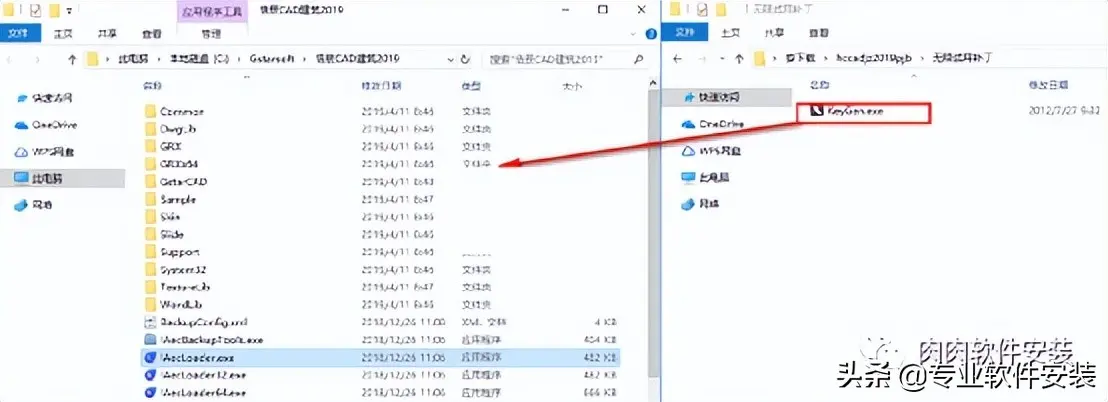Select the DwgLib folder name
Screen dimensions: 1108x402
click(x=177, y=129)
